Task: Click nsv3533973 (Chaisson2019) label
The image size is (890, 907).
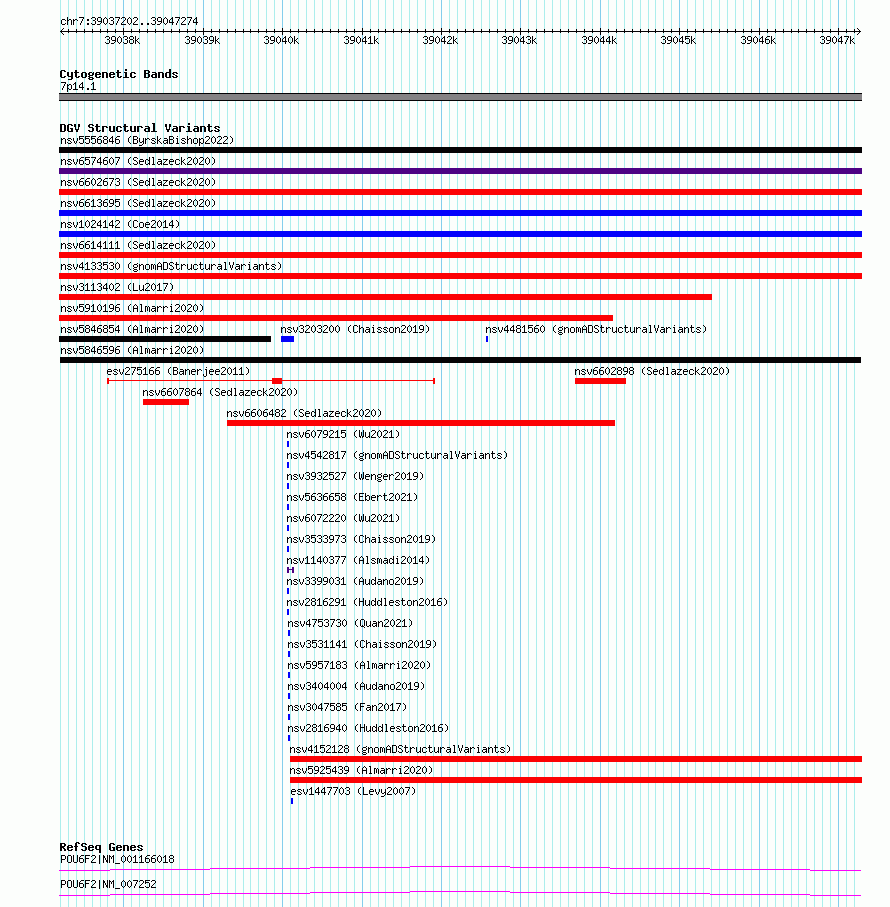Action: pos(361,539)
